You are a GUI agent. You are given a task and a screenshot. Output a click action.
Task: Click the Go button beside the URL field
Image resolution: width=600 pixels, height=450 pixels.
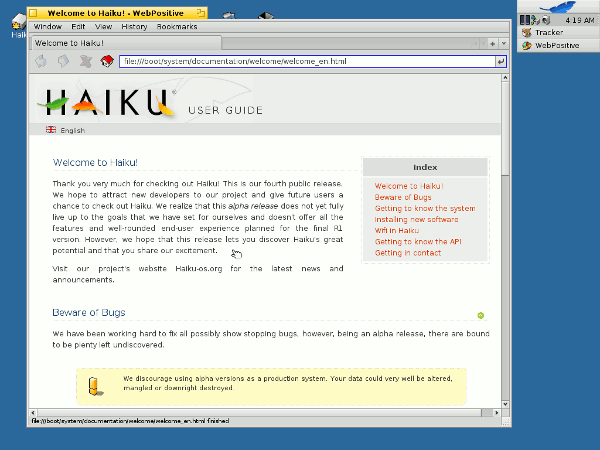click(x=500, y=61)
